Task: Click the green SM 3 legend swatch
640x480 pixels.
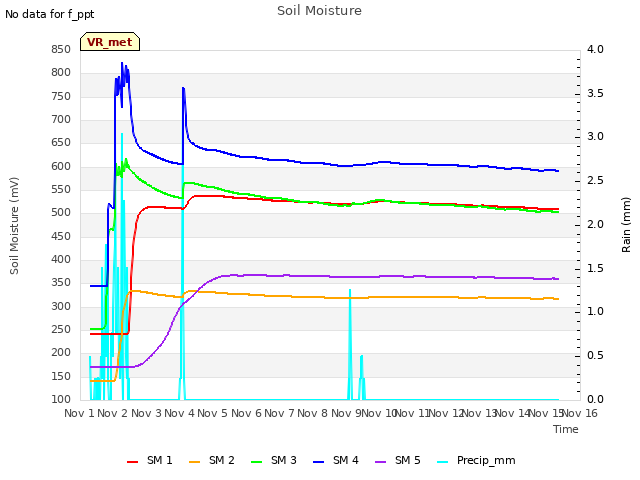Action: tap(257, 462)
